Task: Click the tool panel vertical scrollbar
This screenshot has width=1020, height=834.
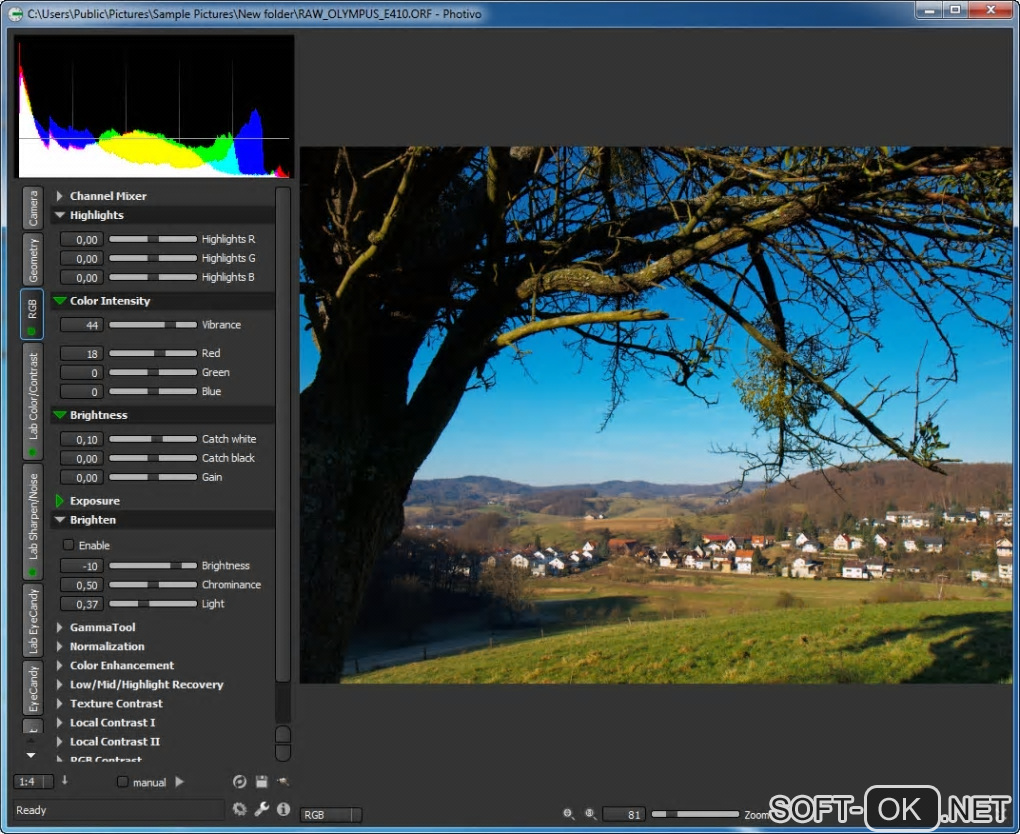Action: [x=282, y=435]
